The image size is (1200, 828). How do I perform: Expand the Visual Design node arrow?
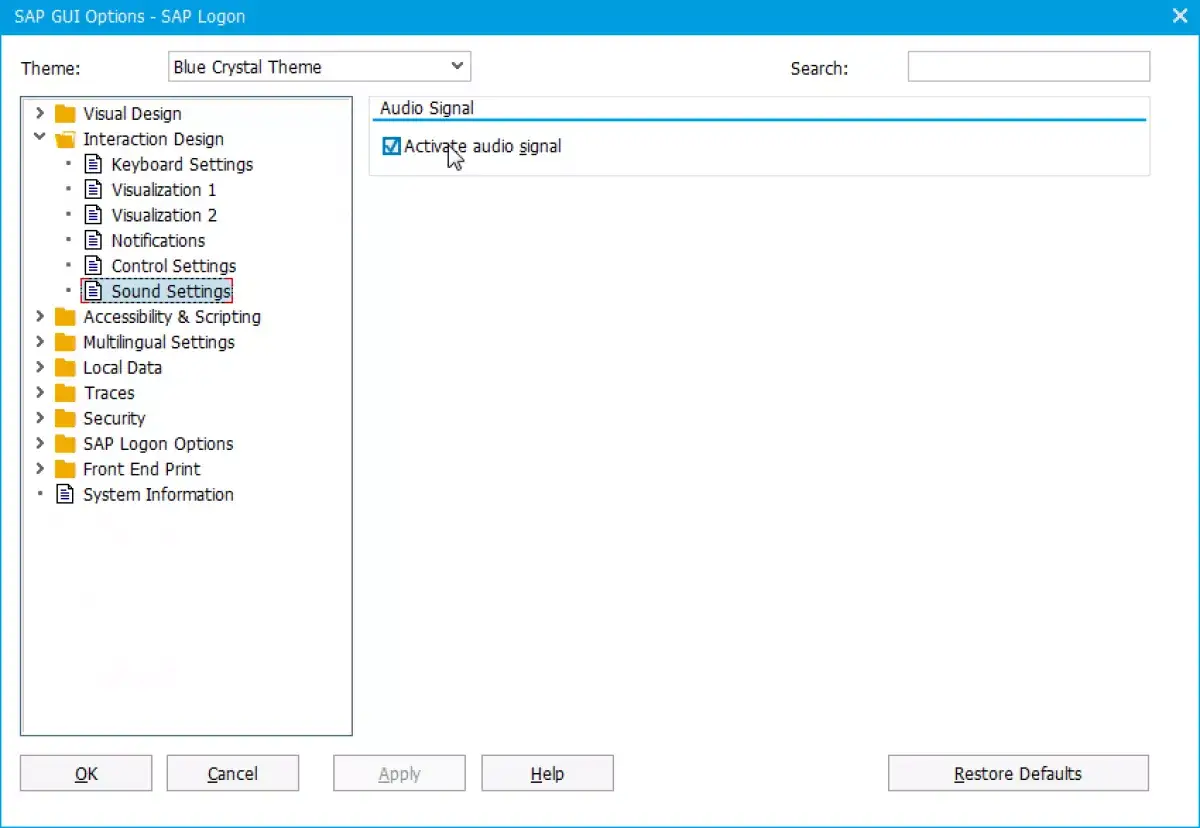point(40,113)
